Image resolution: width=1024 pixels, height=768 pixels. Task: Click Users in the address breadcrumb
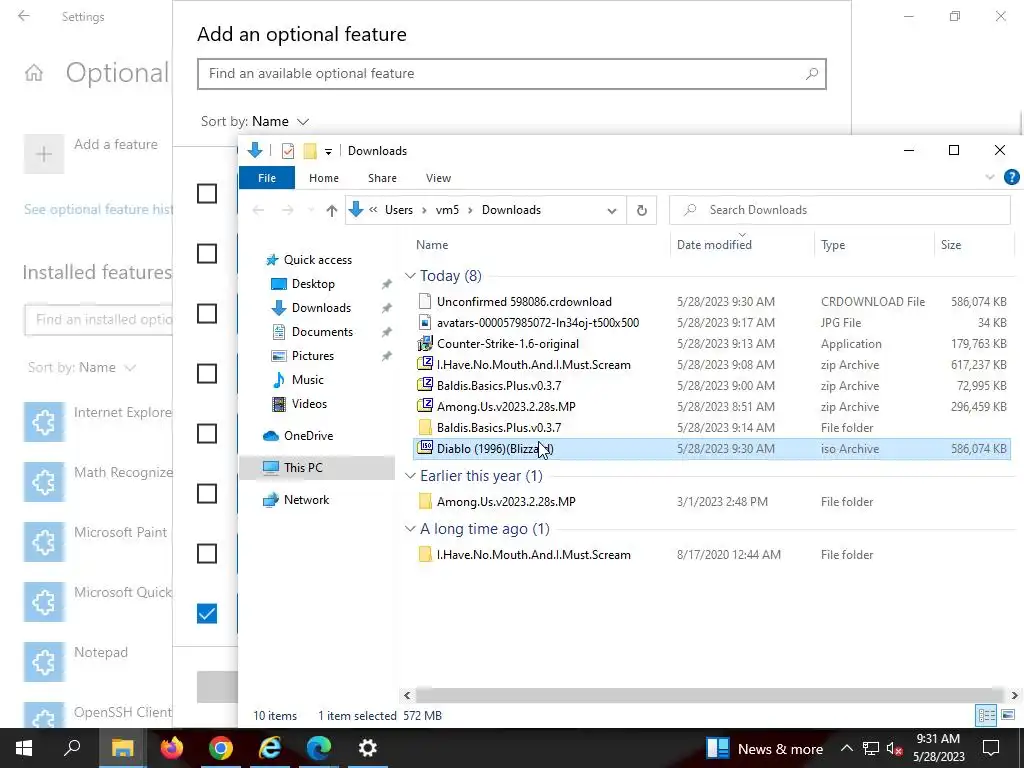398,210
